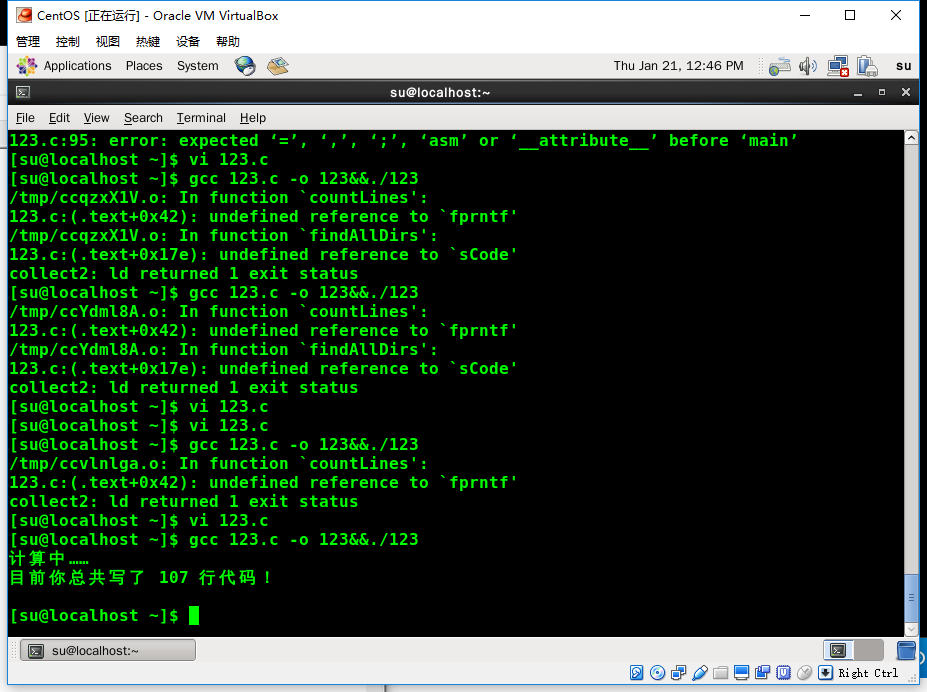Image resolution: width=927 pixels, height=692 pixels.
Task: Switch to first workspace in workspace switcher
Action: click(x=838, y=651)
